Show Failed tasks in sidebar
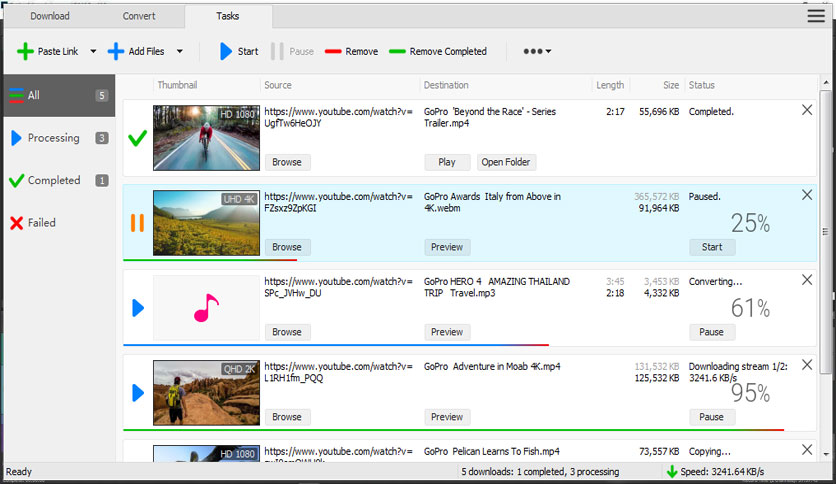Viewport: 836px width, 484px height. click(41, 223)
